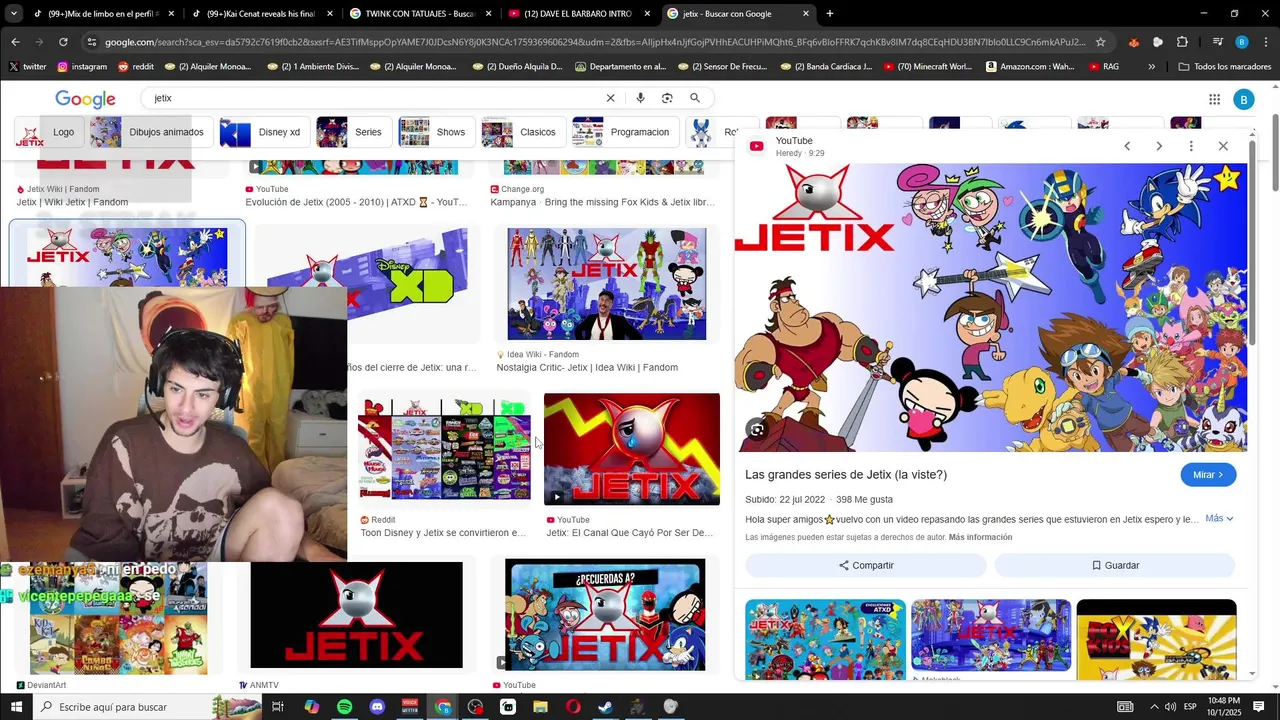Open the twitter bookmark
The image size is (1280, 720).
coord(27,67)
